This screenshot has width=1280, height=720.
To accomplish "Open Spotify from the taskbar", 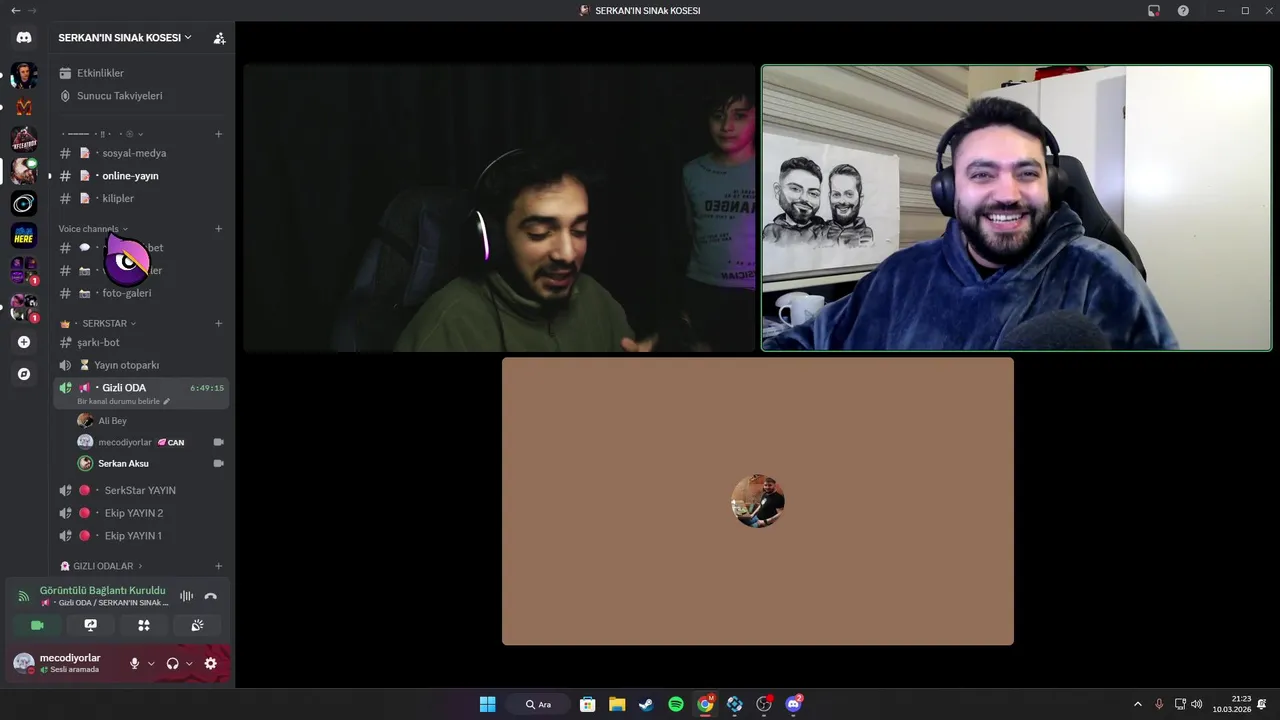I will point(676,704).
